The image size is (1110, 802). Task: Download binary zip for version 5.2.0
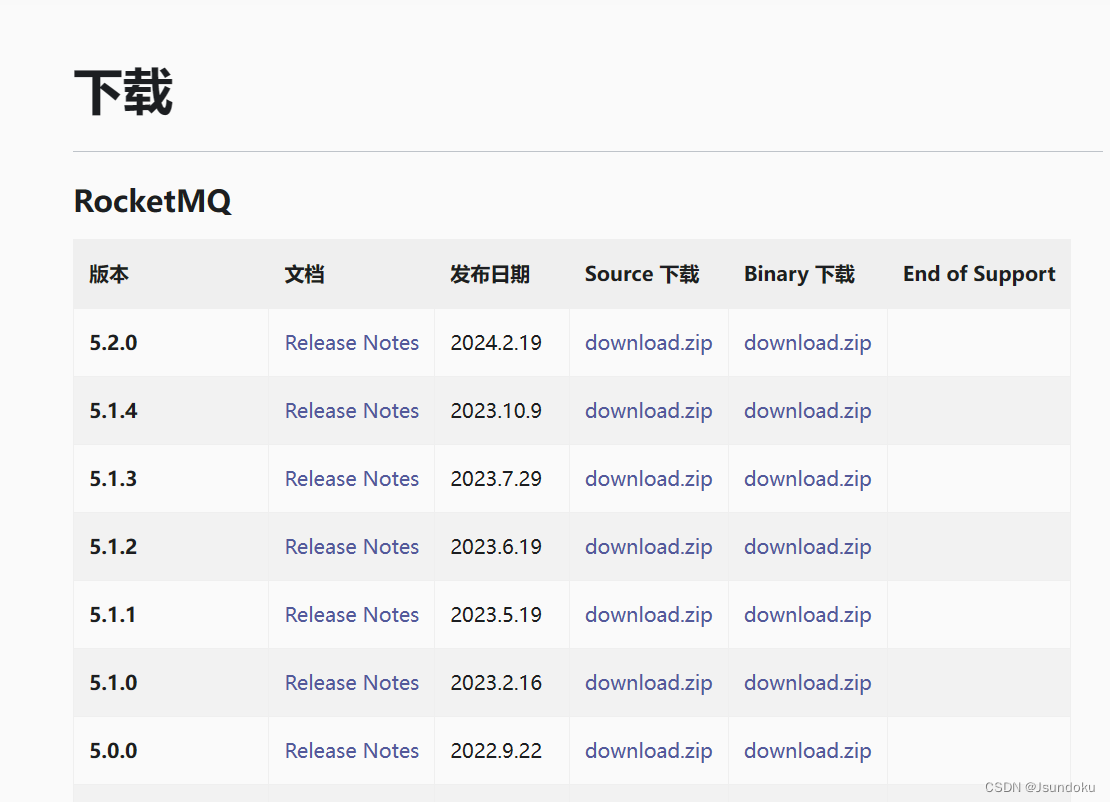point(808,343)
